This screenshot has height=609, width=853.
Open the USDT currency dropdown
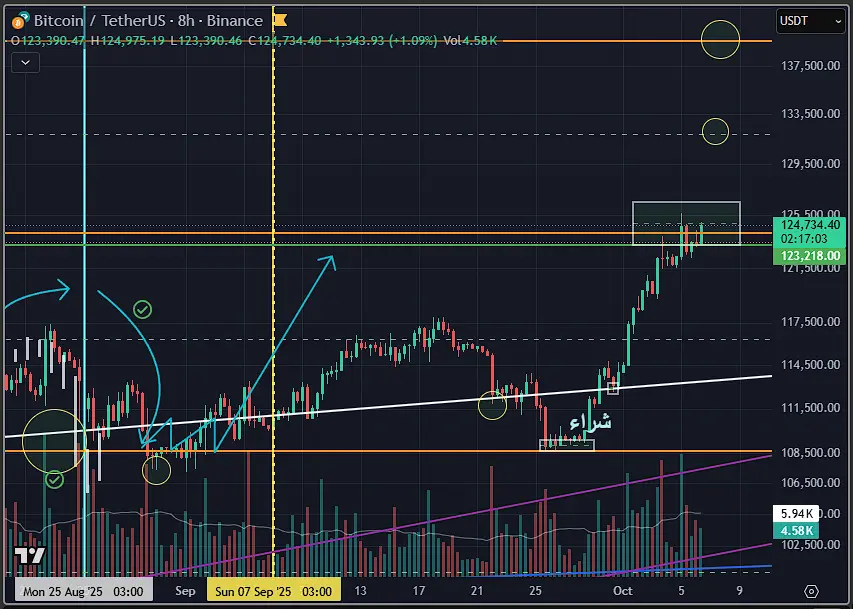[x=810, y=21]
